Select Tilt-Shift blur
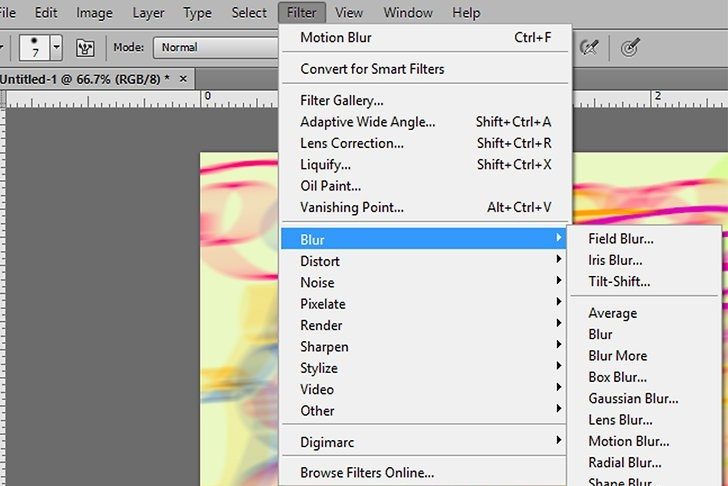728x486 pixels. pyautogui.click(x=619, y=282)
